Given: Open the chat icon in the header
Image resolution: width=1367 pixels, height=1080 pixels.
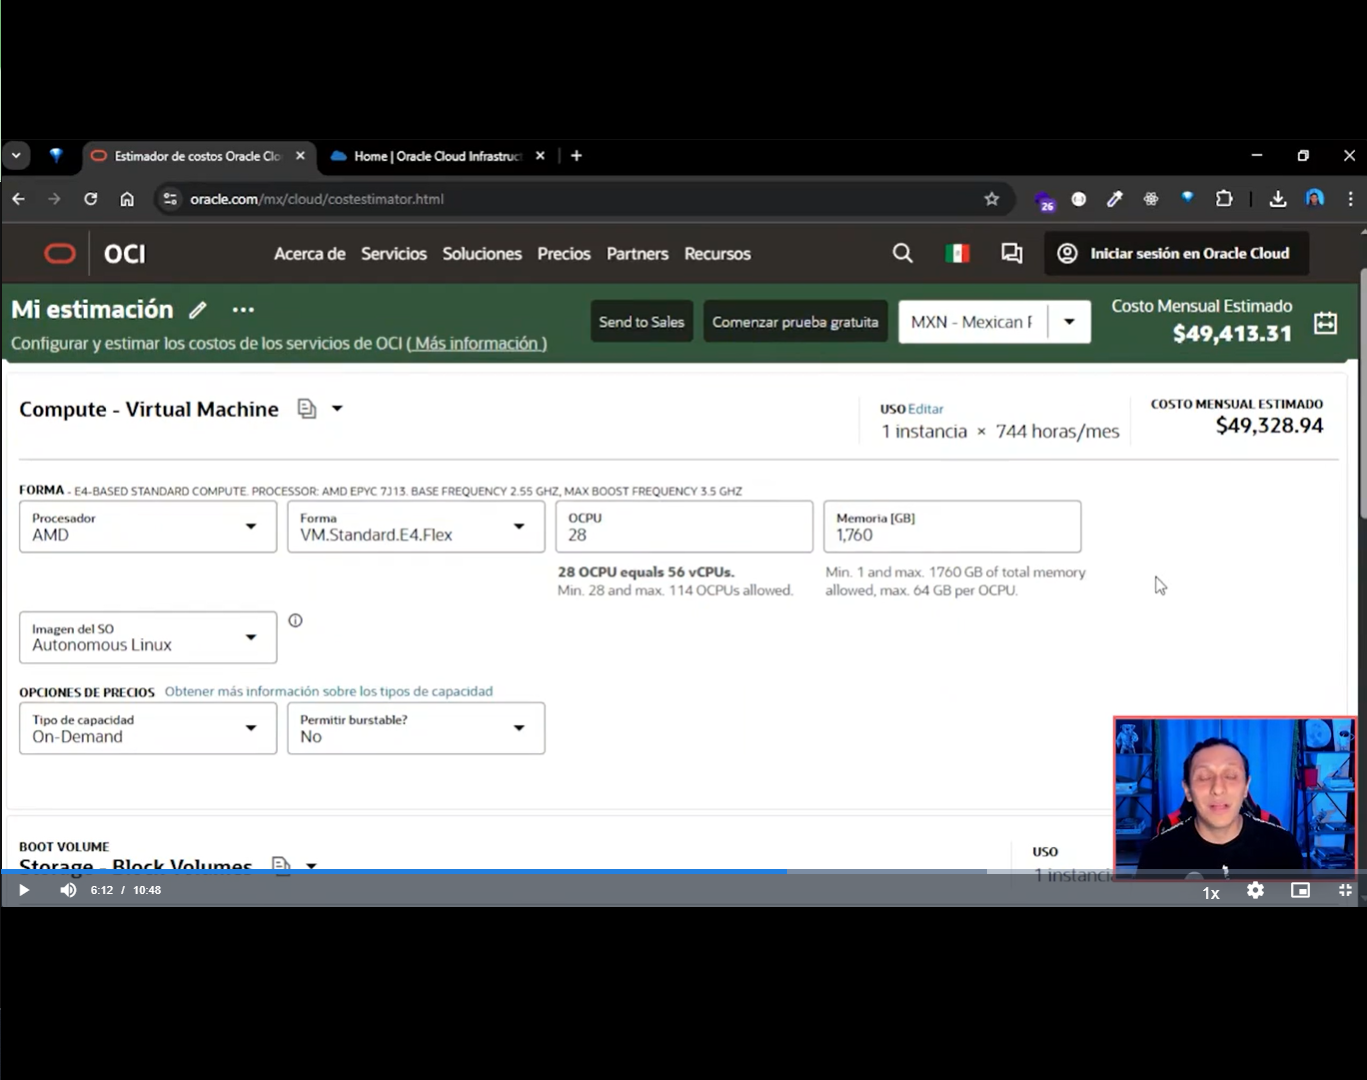Looking at the screenshot, I should tap(1012, 254).
